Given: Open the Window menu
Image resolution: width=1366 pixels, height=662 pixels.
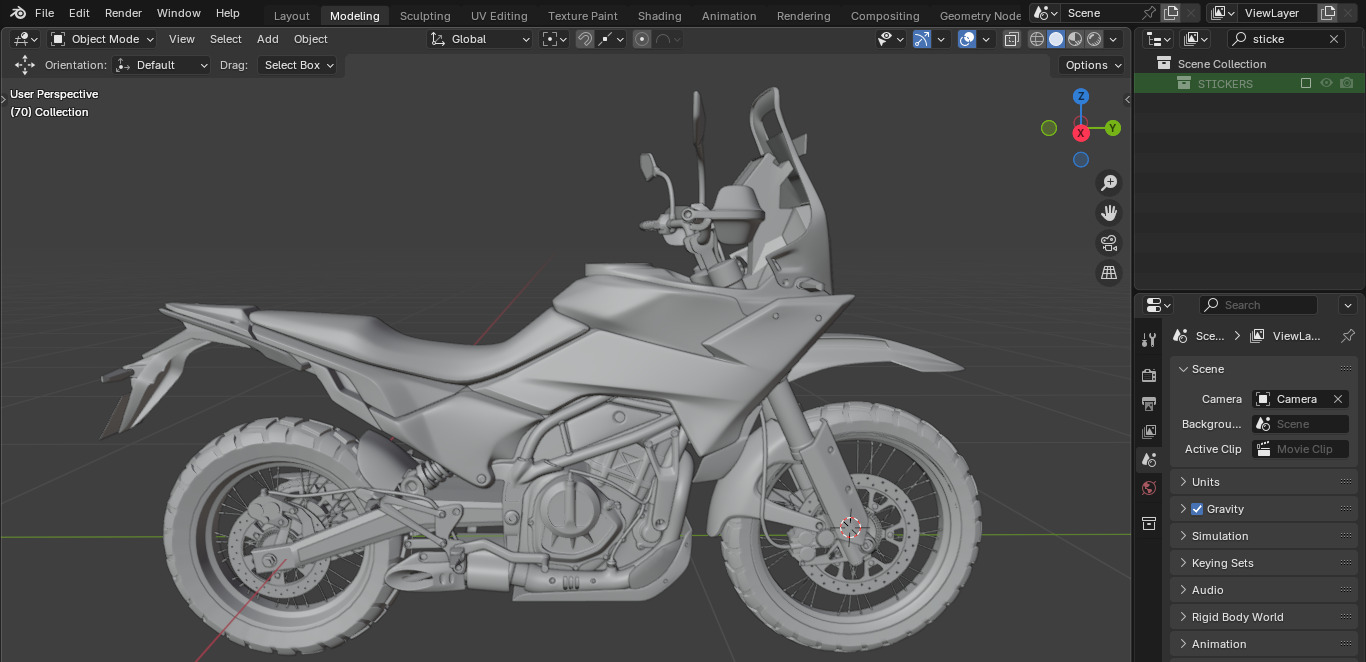Looking at the screenshot, I should [x=179, y=13].
